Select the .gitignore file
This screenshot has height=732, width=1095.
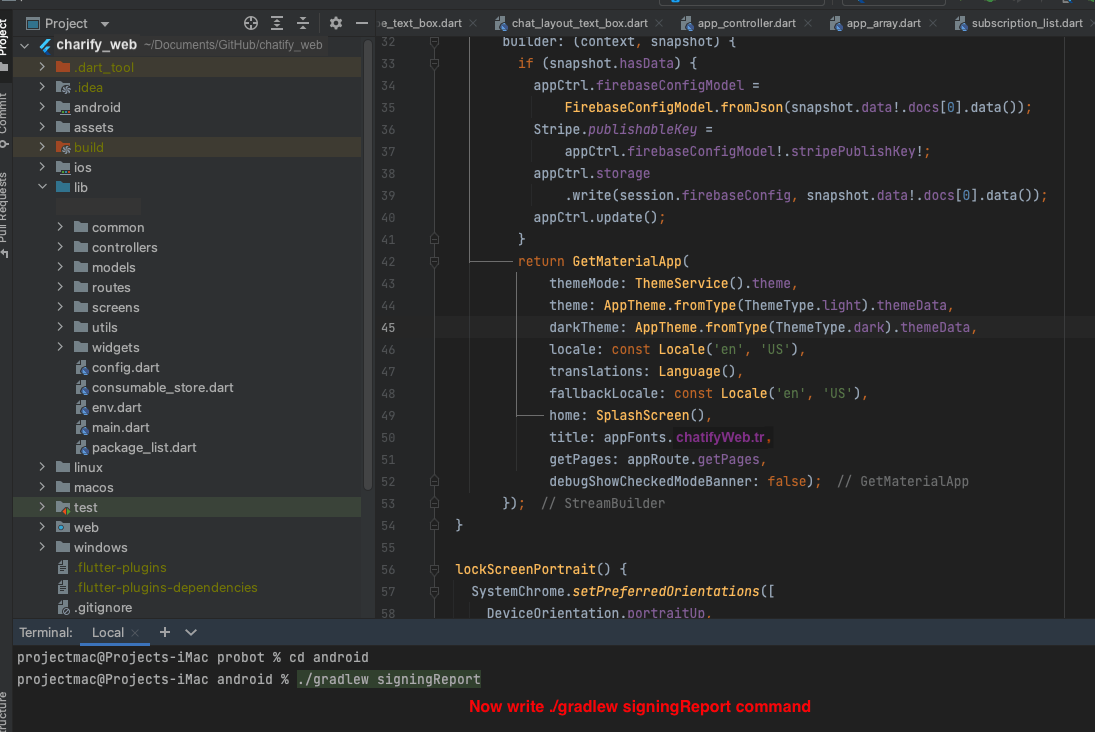(x=102, y=607)
